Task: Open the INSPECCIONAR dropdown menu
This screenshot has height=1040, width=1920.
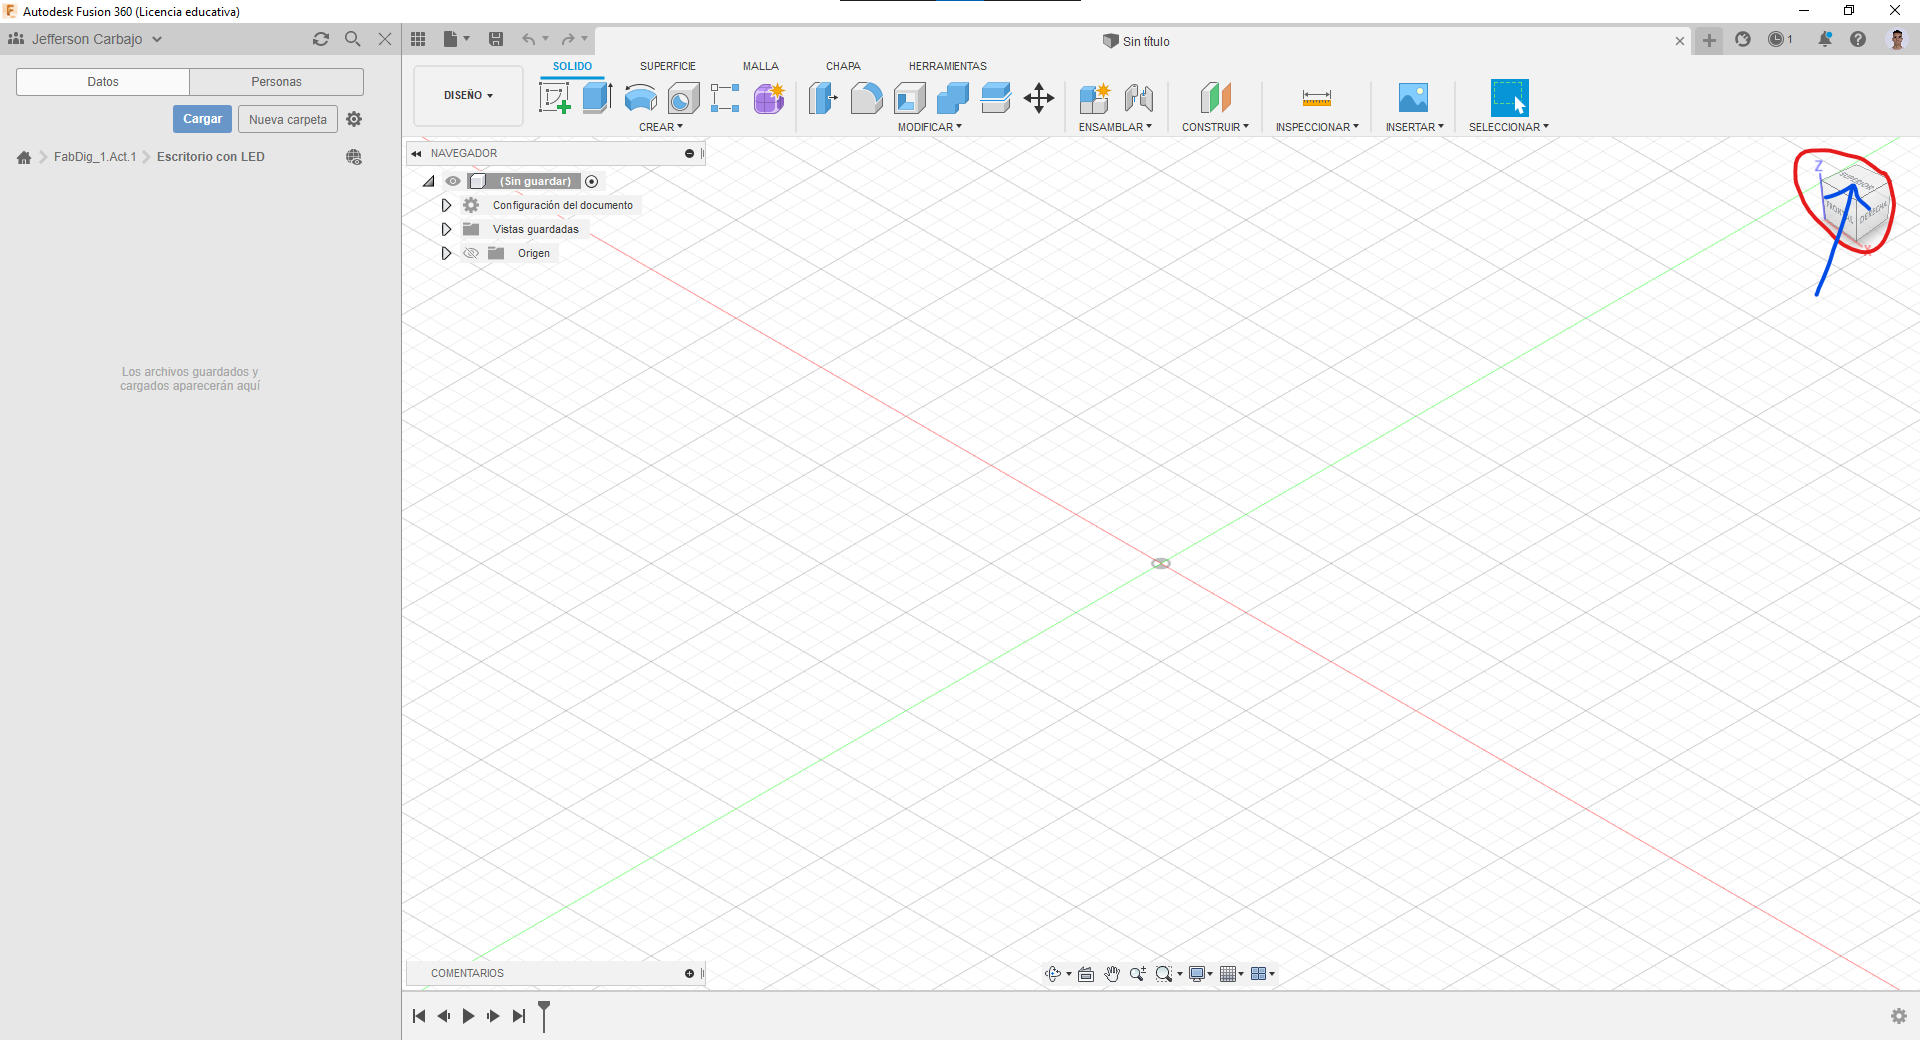Action: pos(1317,127)
